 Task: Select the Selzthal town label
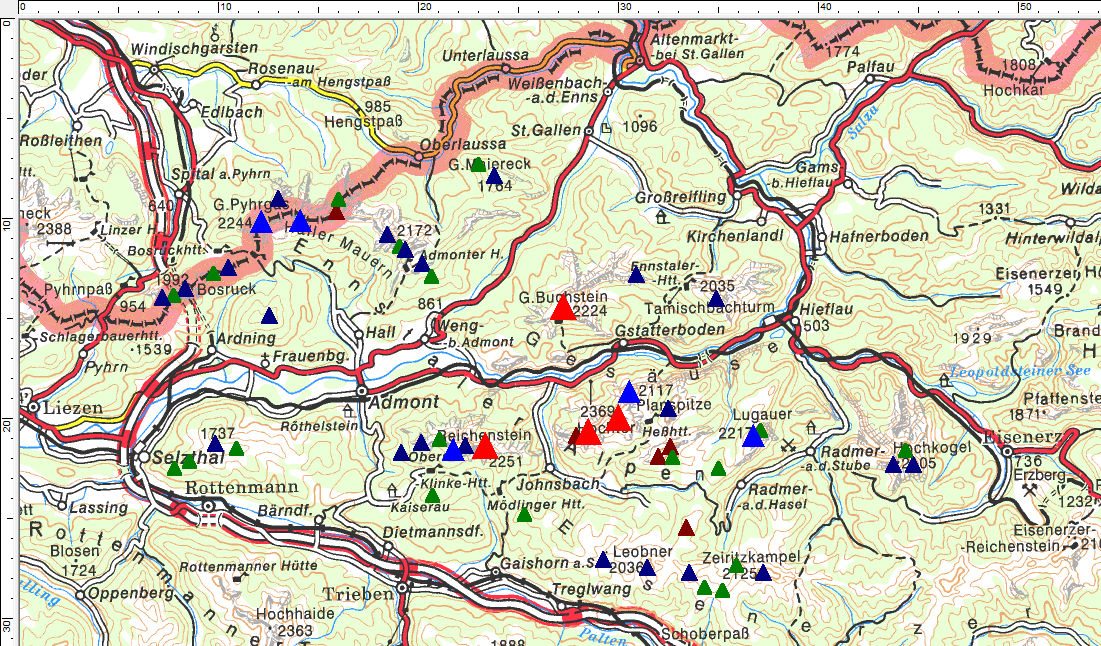click(x=190, y=458)
